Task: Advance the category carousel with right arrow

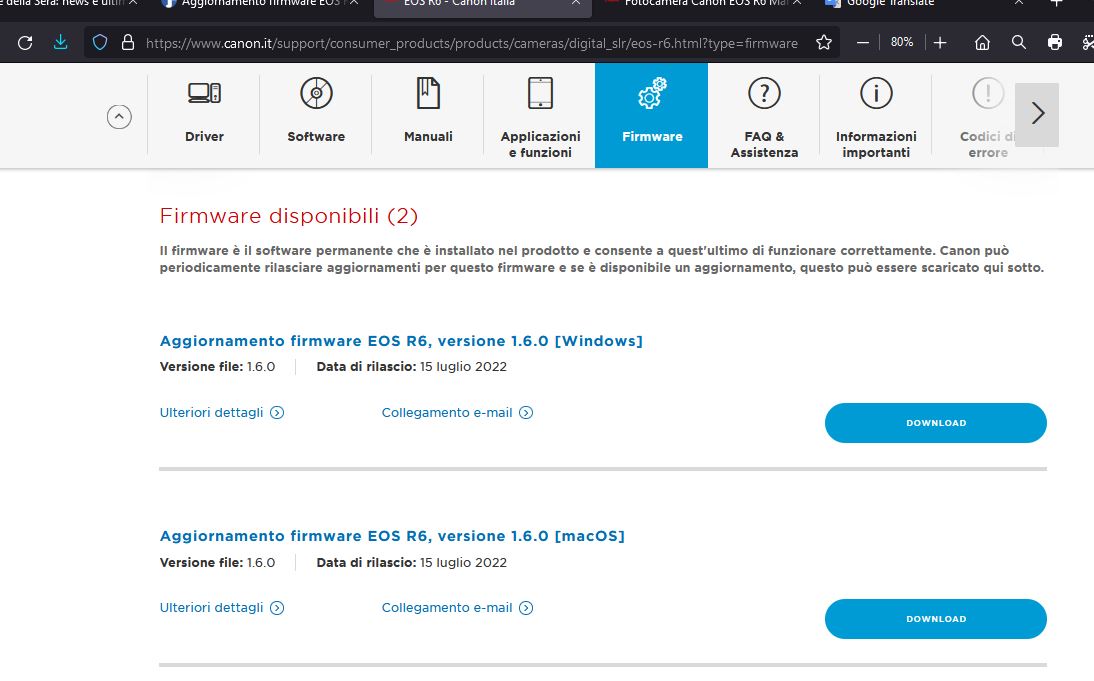Action: [1037, 114]
